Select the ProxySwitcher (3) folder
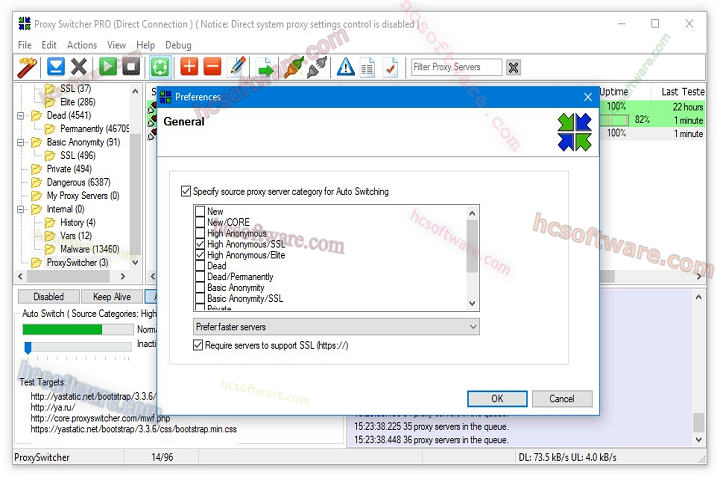720x480 pixels. point(77,263)
